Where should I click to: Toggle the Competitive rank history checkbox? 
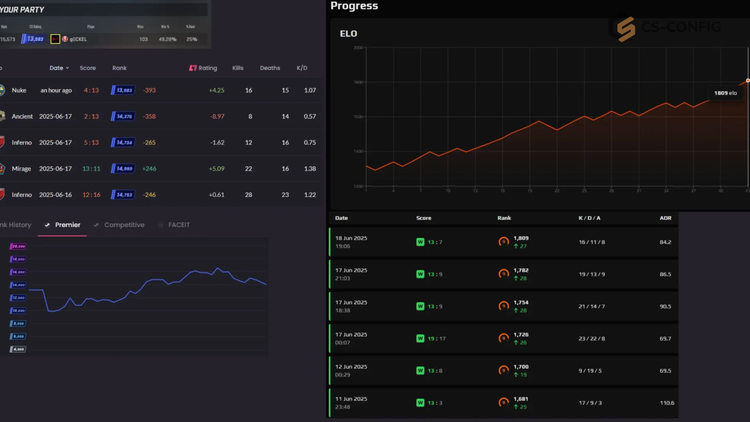pos(96,225)
